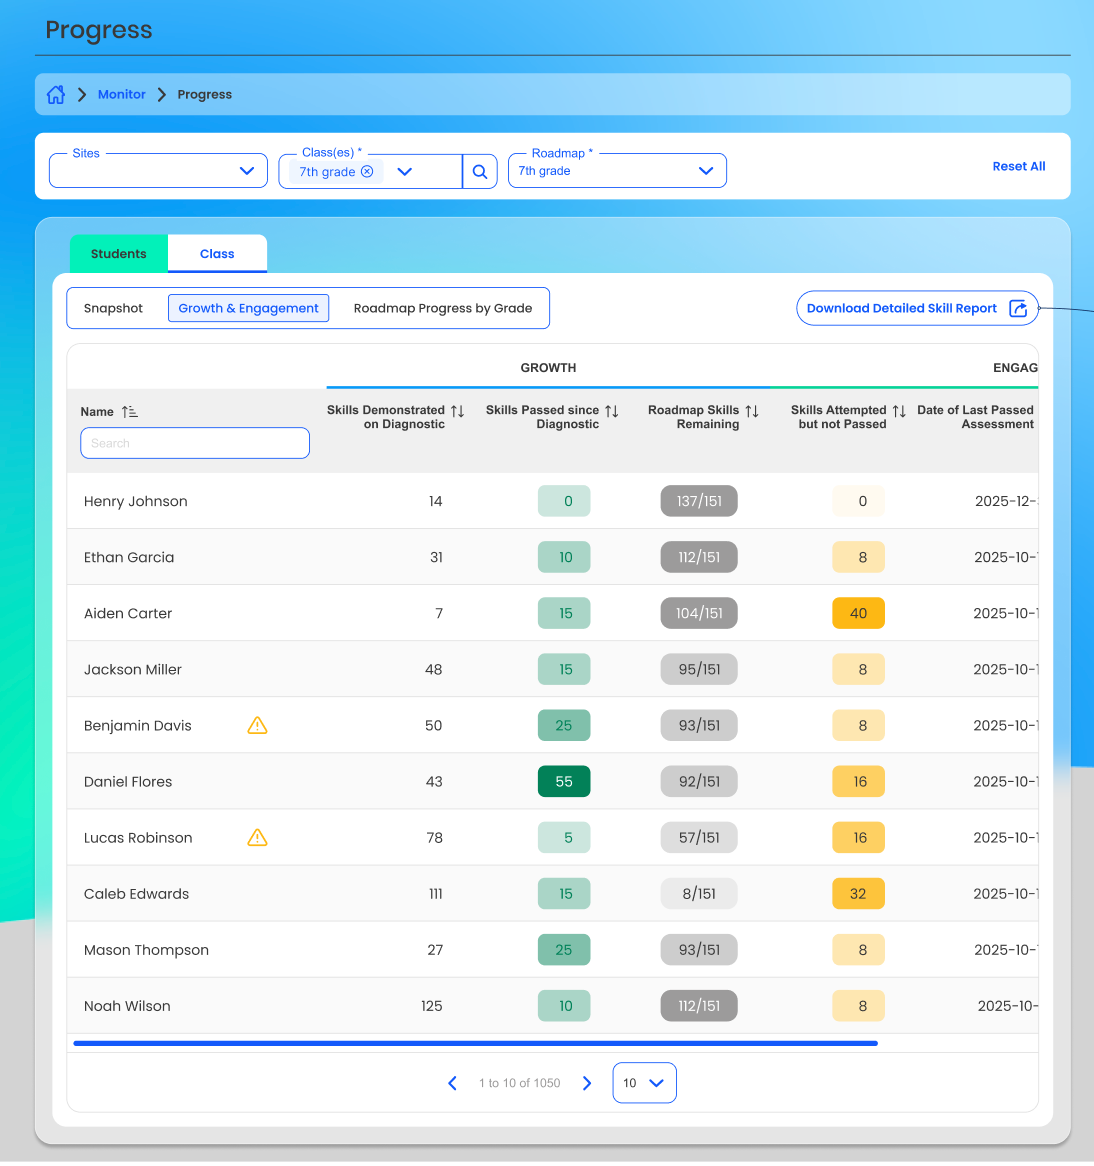Select the Growth & Engagement view
Image resolution: width=1094 pixels, height=1166 pixels.
(248, 308)
